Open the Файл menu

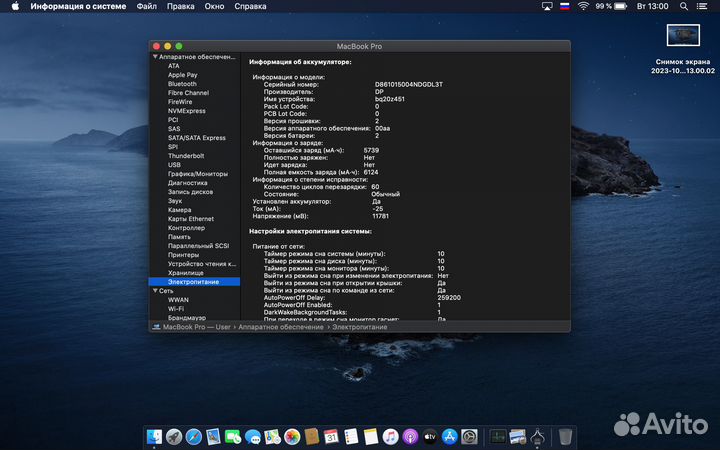point(146,6)
